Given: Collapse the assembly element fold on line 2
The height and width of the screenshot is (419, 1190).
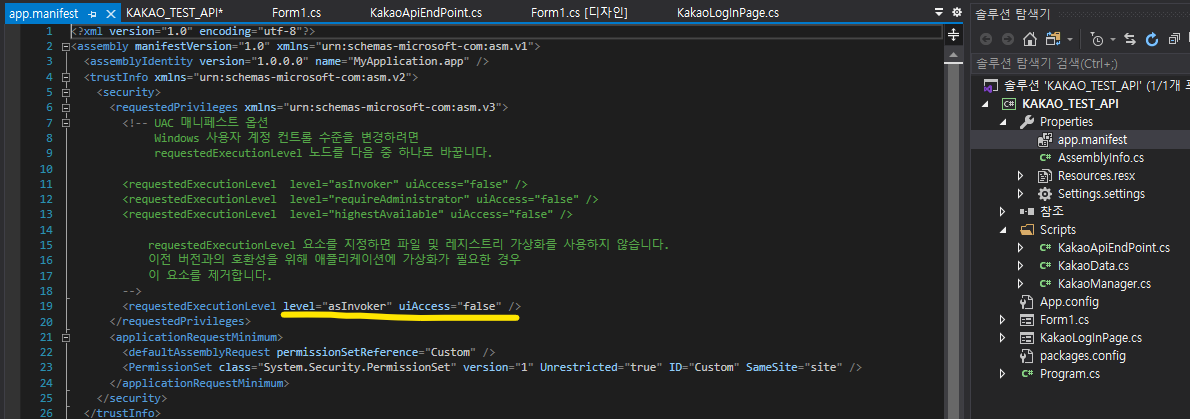Looking at the screenshot, I should point(66,46).
